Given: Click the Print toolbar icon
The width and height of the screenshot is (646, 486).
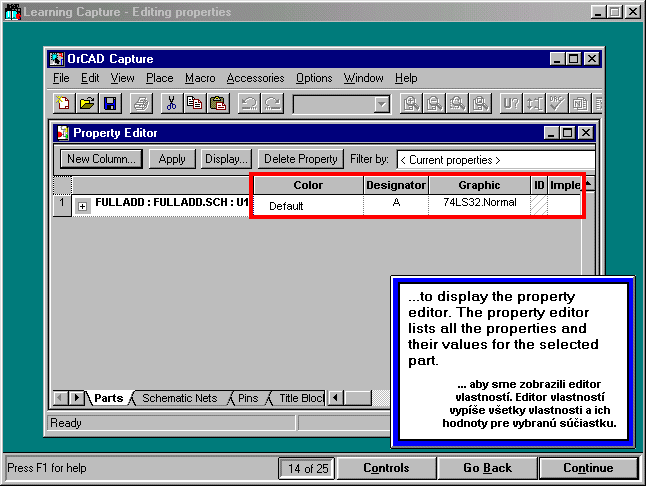Looking at the screenshot, I should (142, 103).
